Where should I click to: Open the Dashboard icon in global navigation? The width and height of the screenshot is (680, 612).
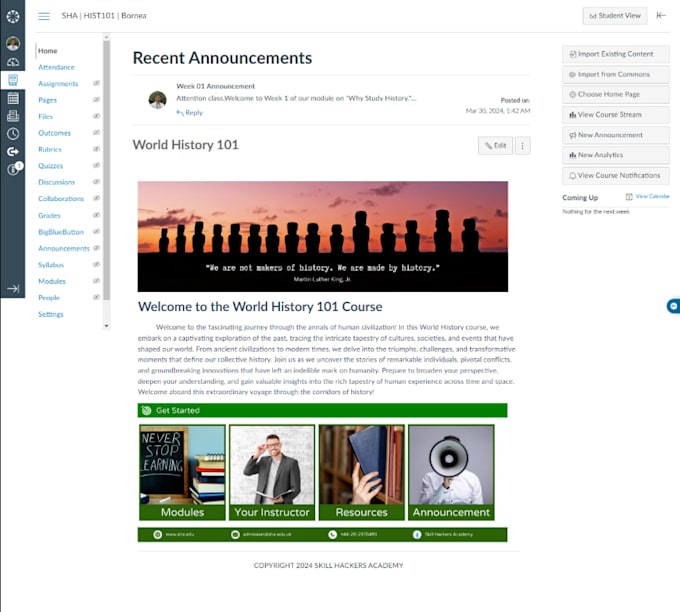click(x=13, y=62)
